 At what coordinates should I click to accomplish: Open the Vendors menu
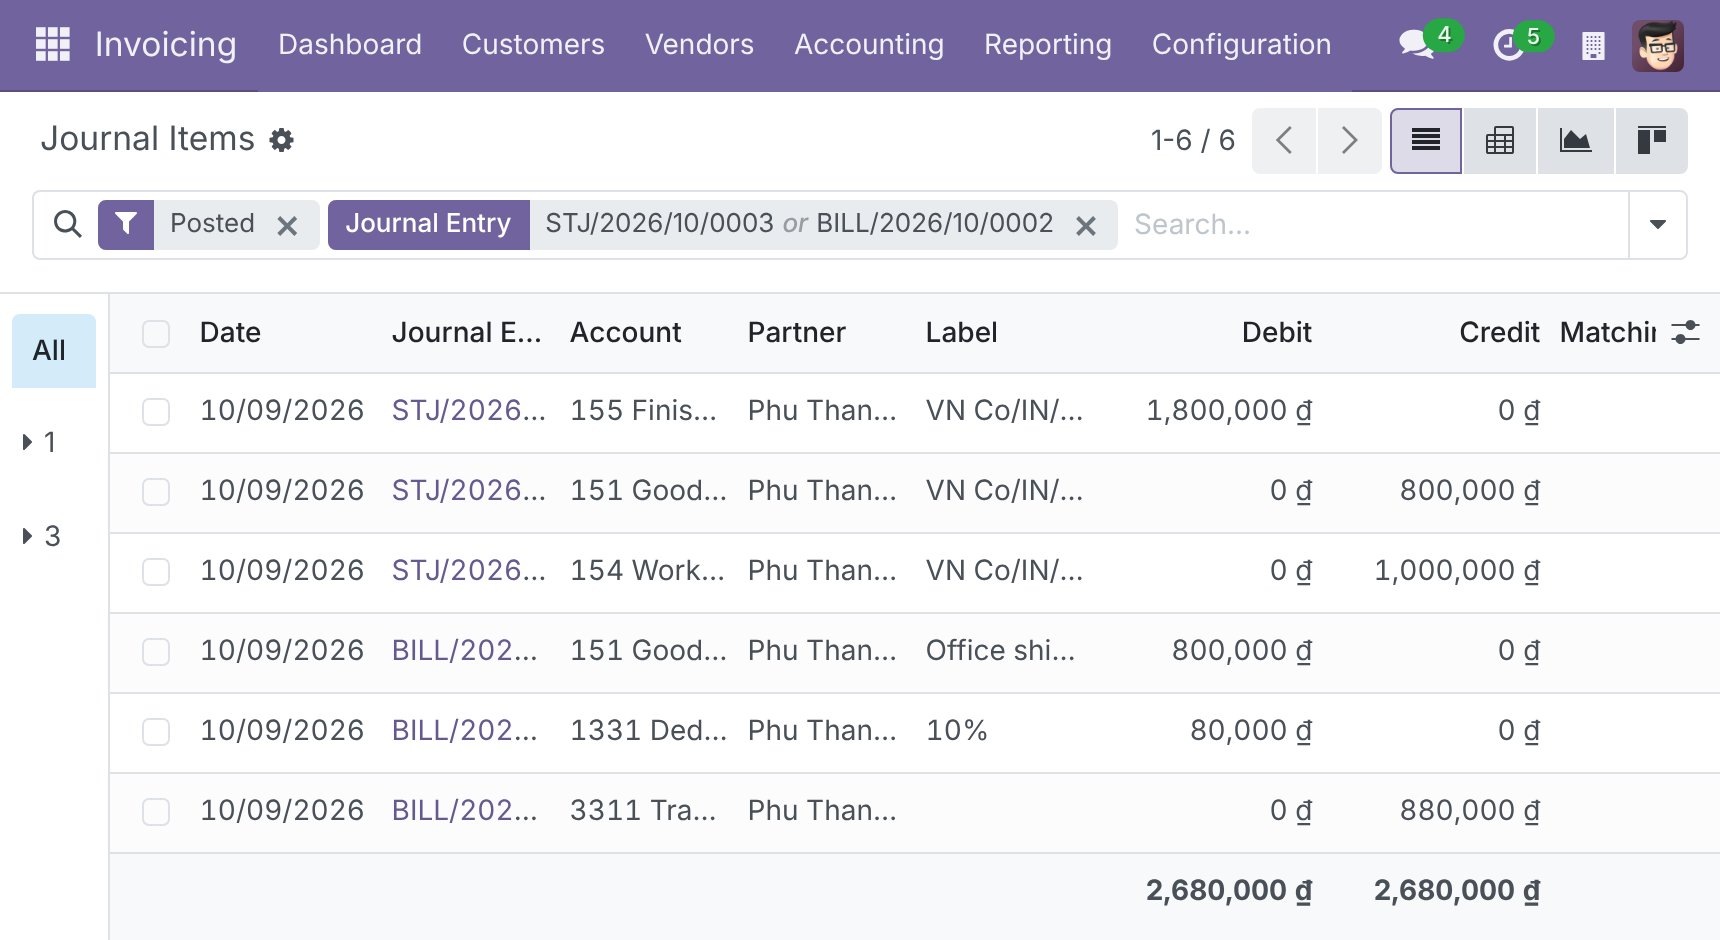[x=699, y=44]
